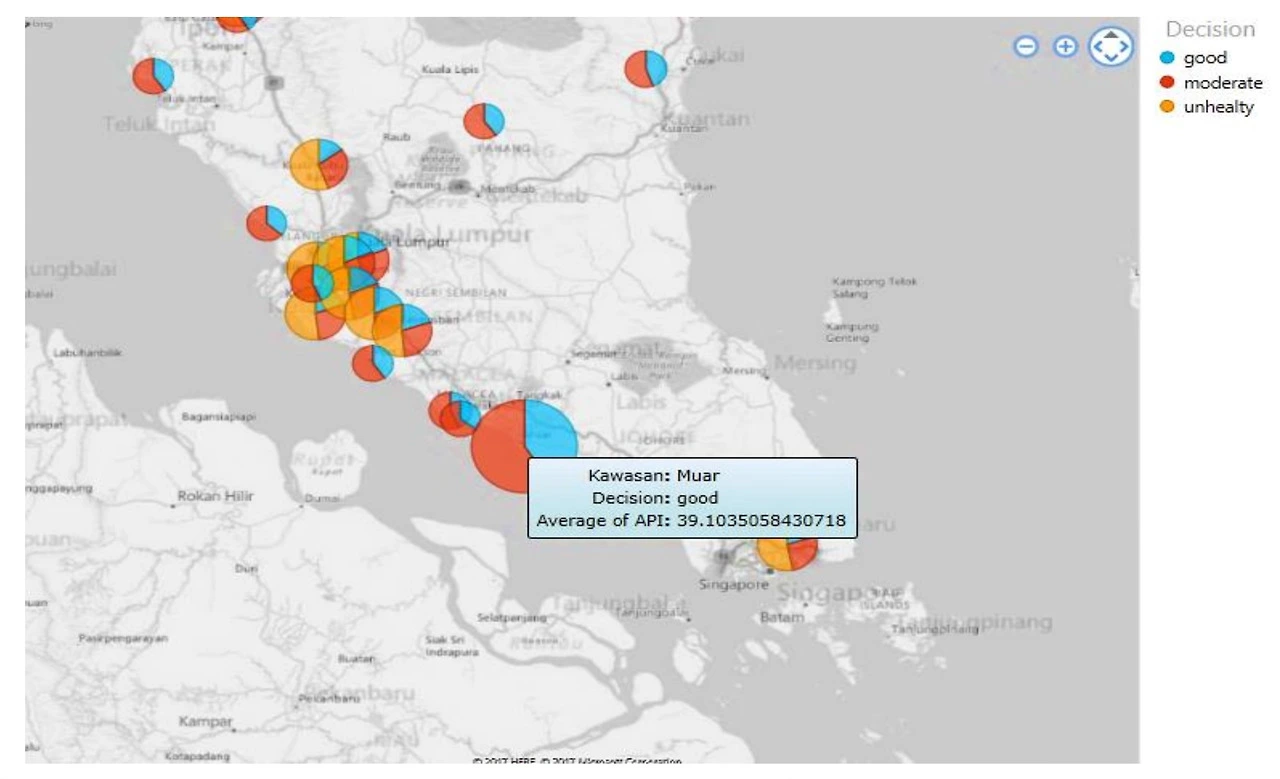
Task: Click the red swatch for moderate
Action: (x=1167, y=82)
